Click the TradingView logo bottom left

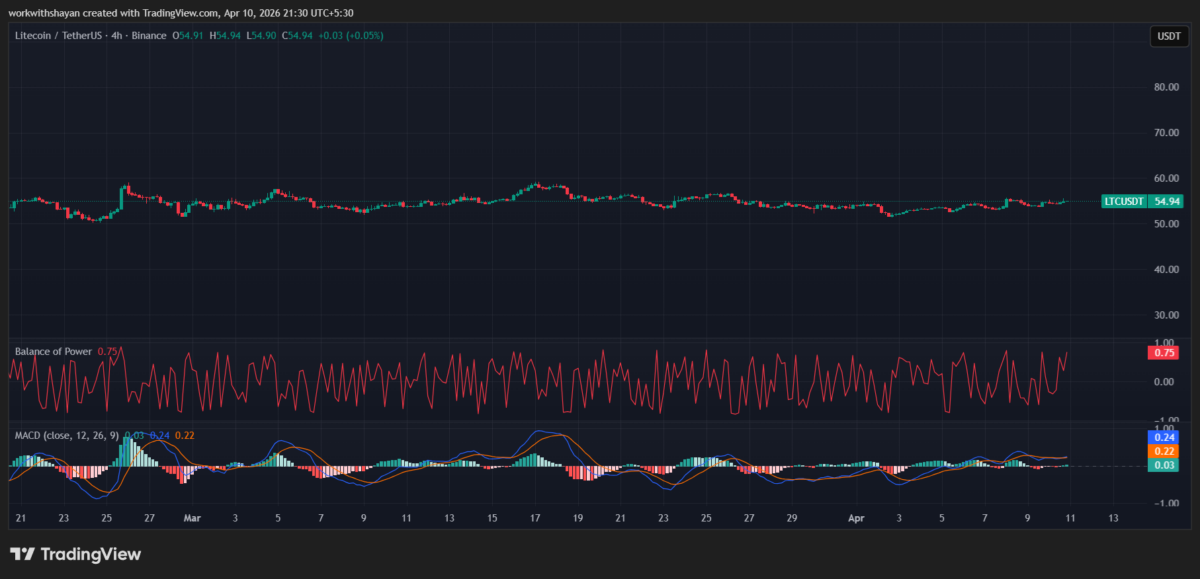tap(75, 554)
